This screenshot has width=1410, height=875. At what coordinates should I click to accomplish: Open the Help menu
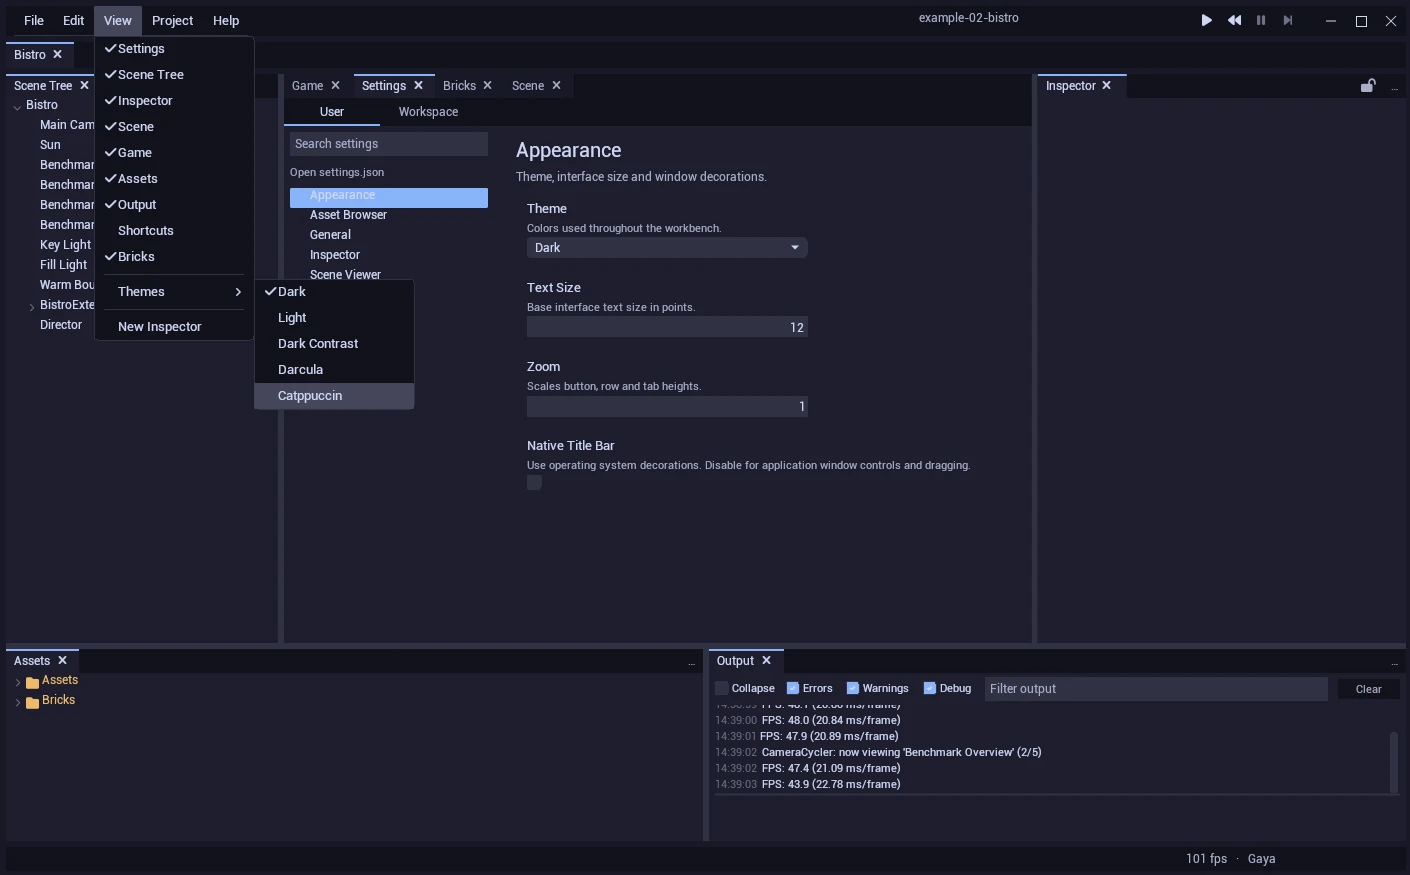point(226,20)
